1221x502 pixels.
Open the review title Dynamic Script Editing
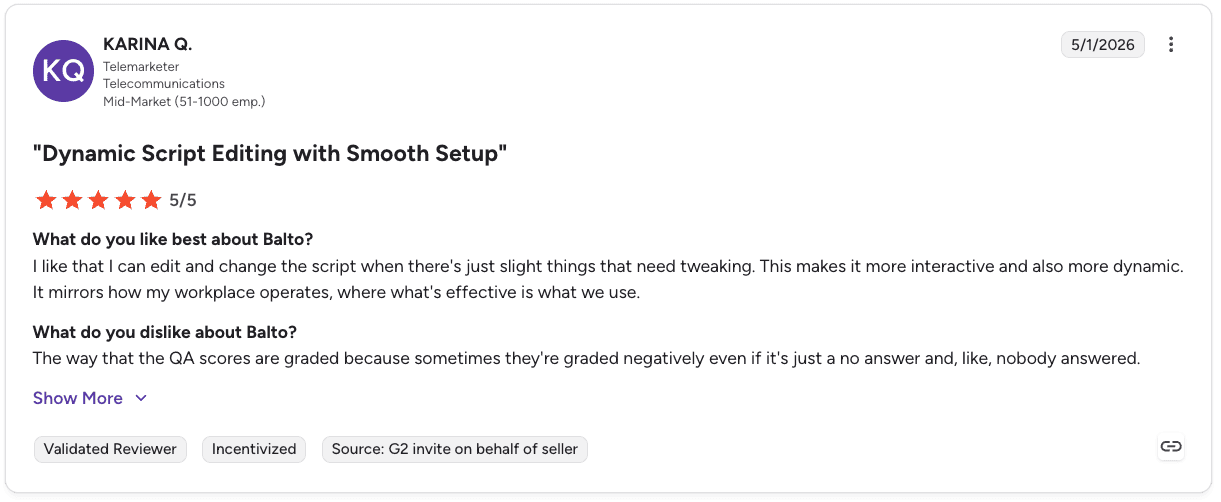click(x=270, y=153)
